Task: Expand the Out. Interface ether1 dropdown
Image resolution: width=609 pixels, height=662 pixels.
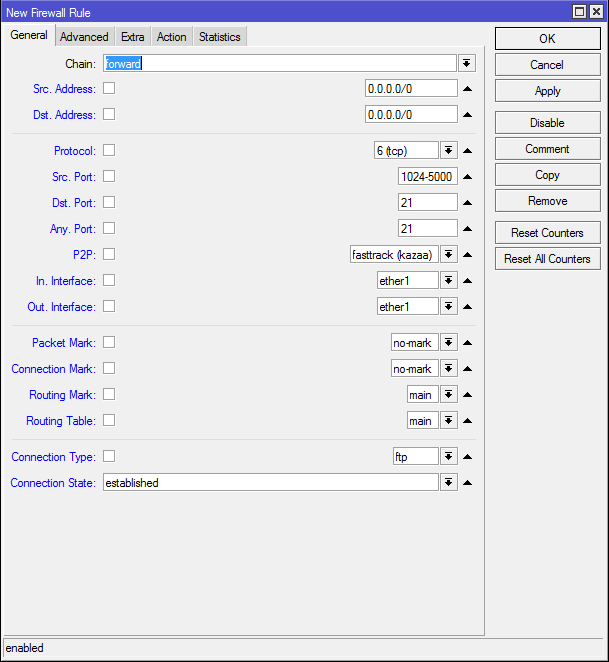Action: [449, 307]
